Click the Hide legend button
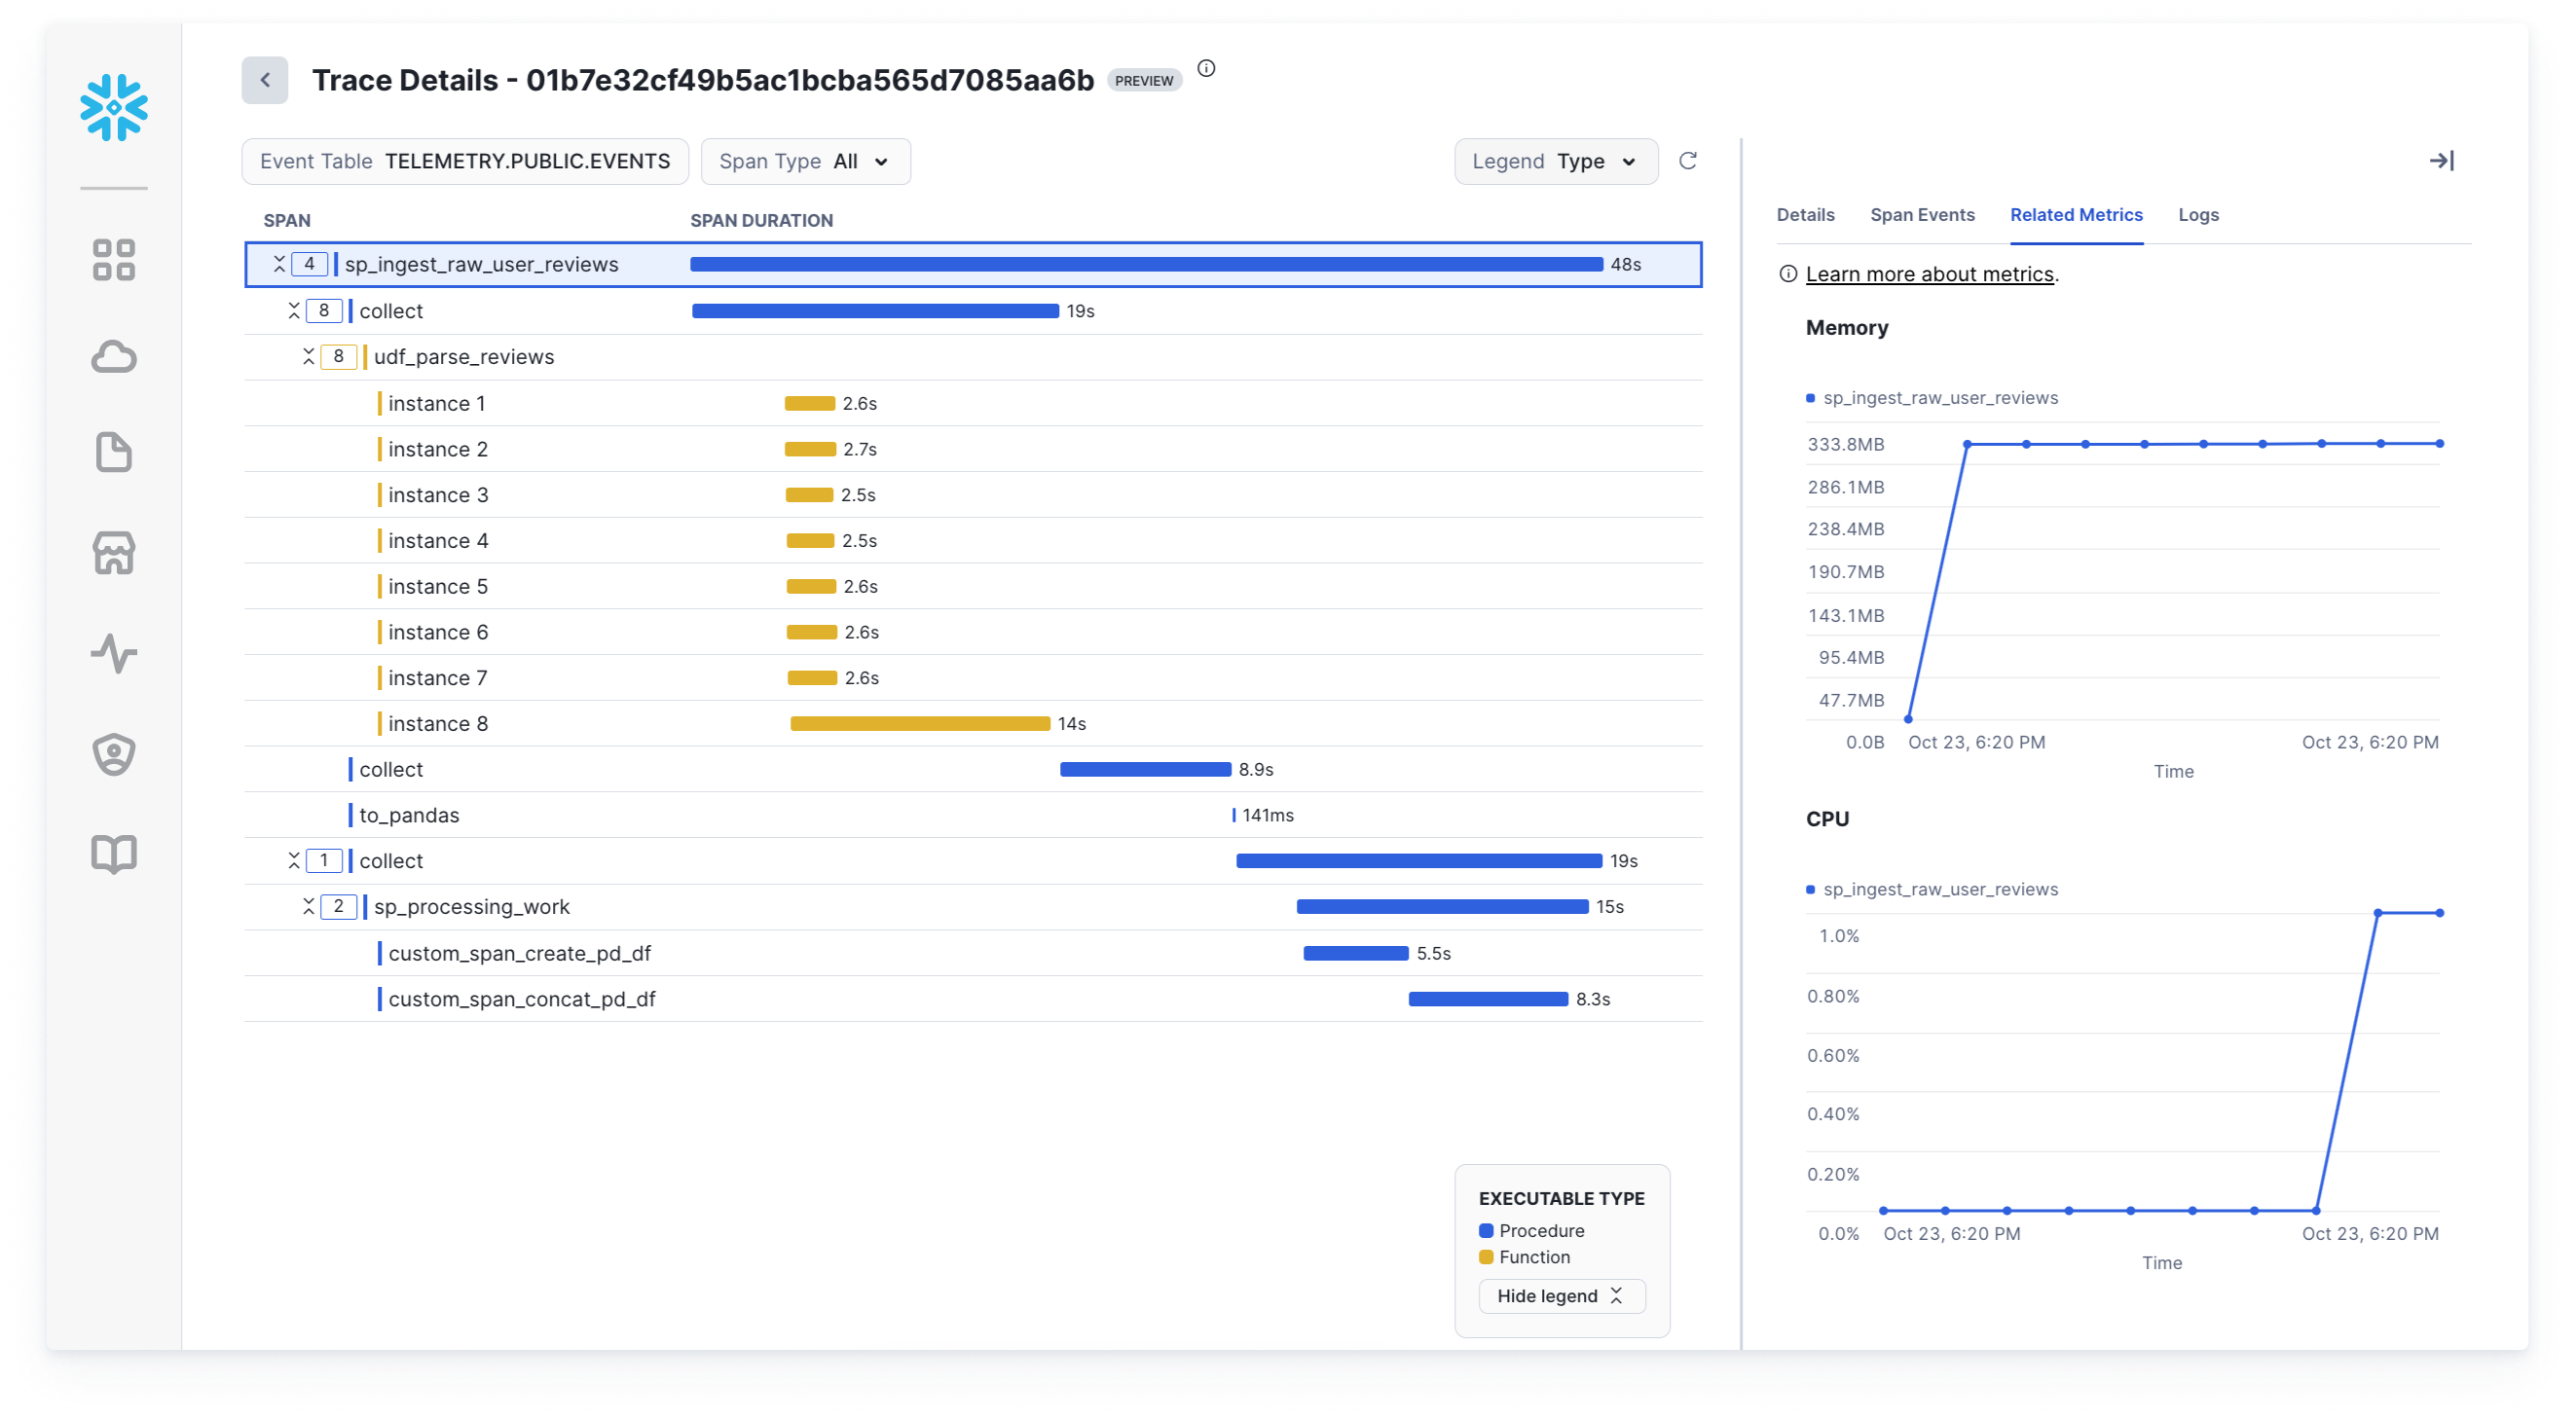2576x1420 pixels. (1561, 1296)
